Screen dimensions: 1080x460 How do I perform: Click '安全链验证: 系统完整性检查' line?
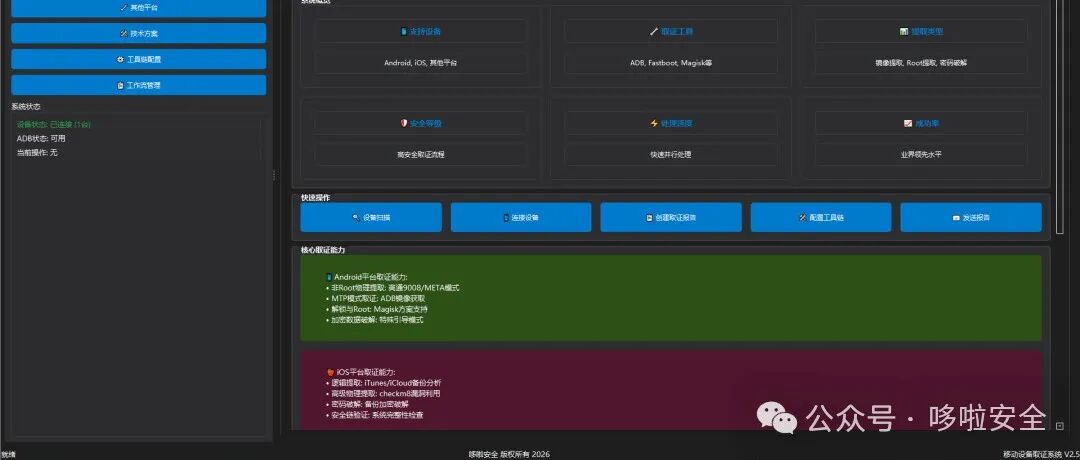(374, 415)
